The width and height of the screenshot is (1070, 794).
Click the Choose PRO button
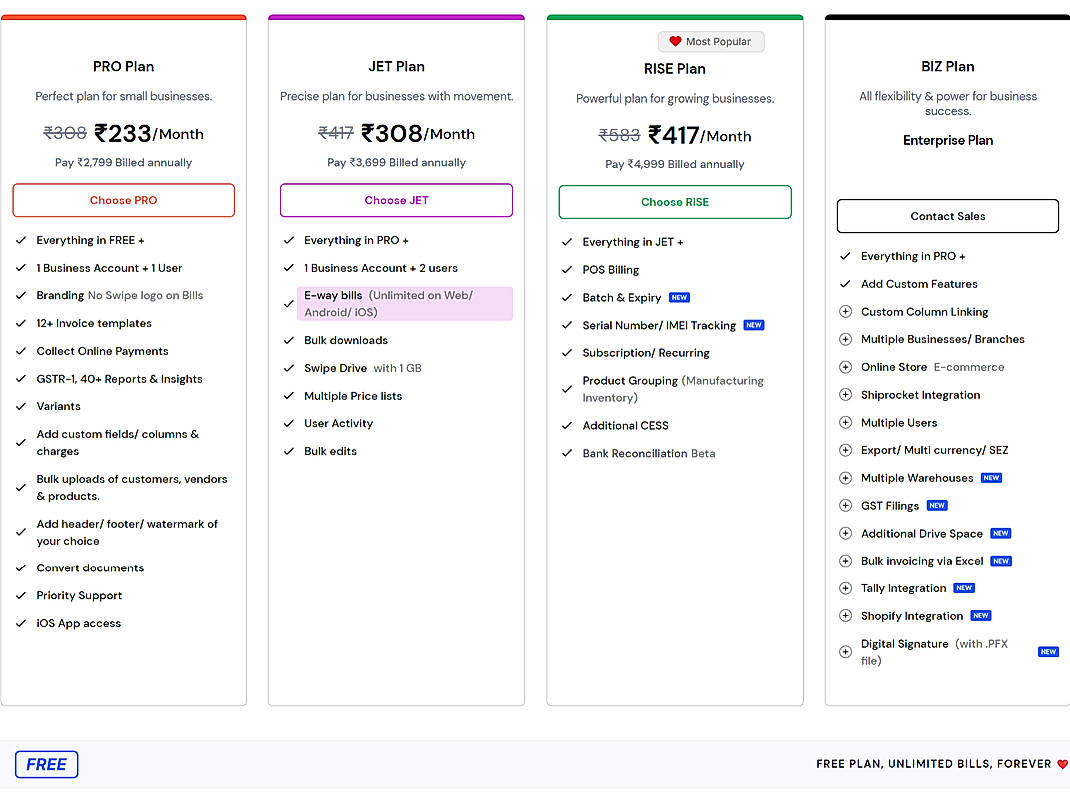click(x=123, y=200)
